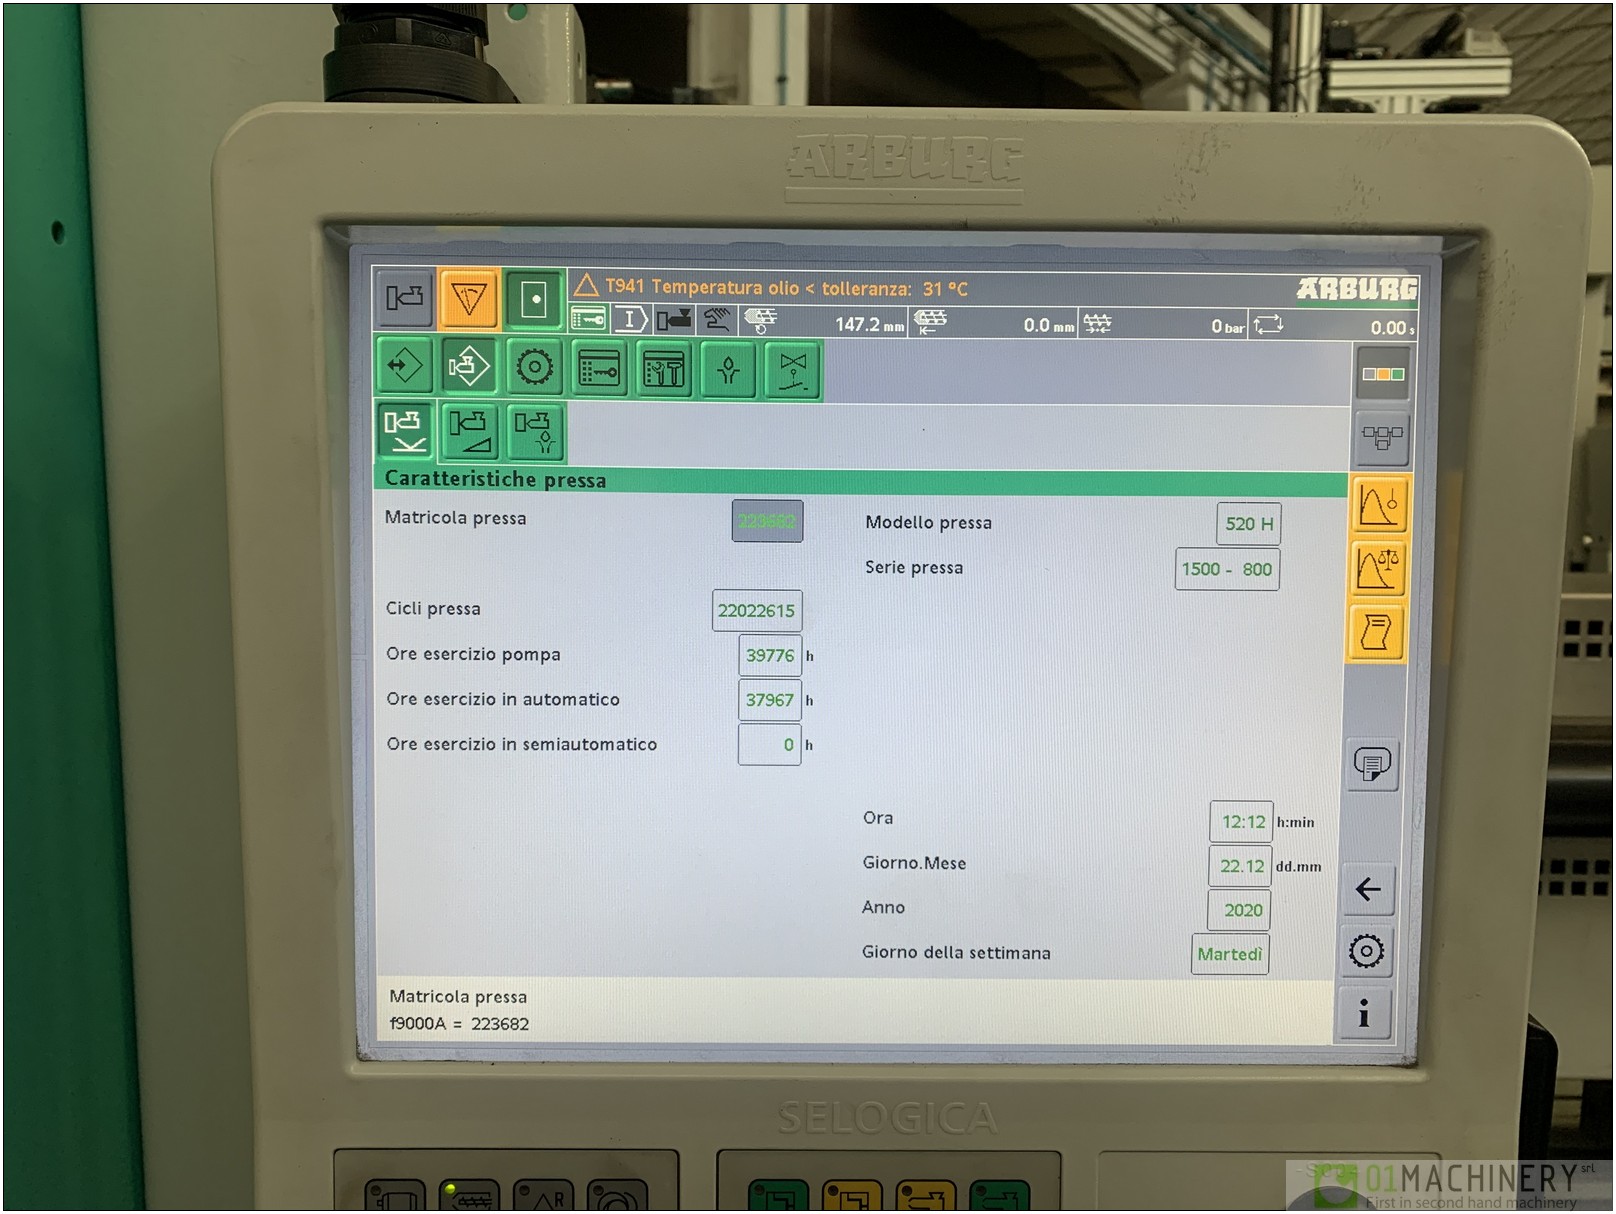Select the green dot-in-rectangle icon
1616x1214 pixels.
(533, 298)
